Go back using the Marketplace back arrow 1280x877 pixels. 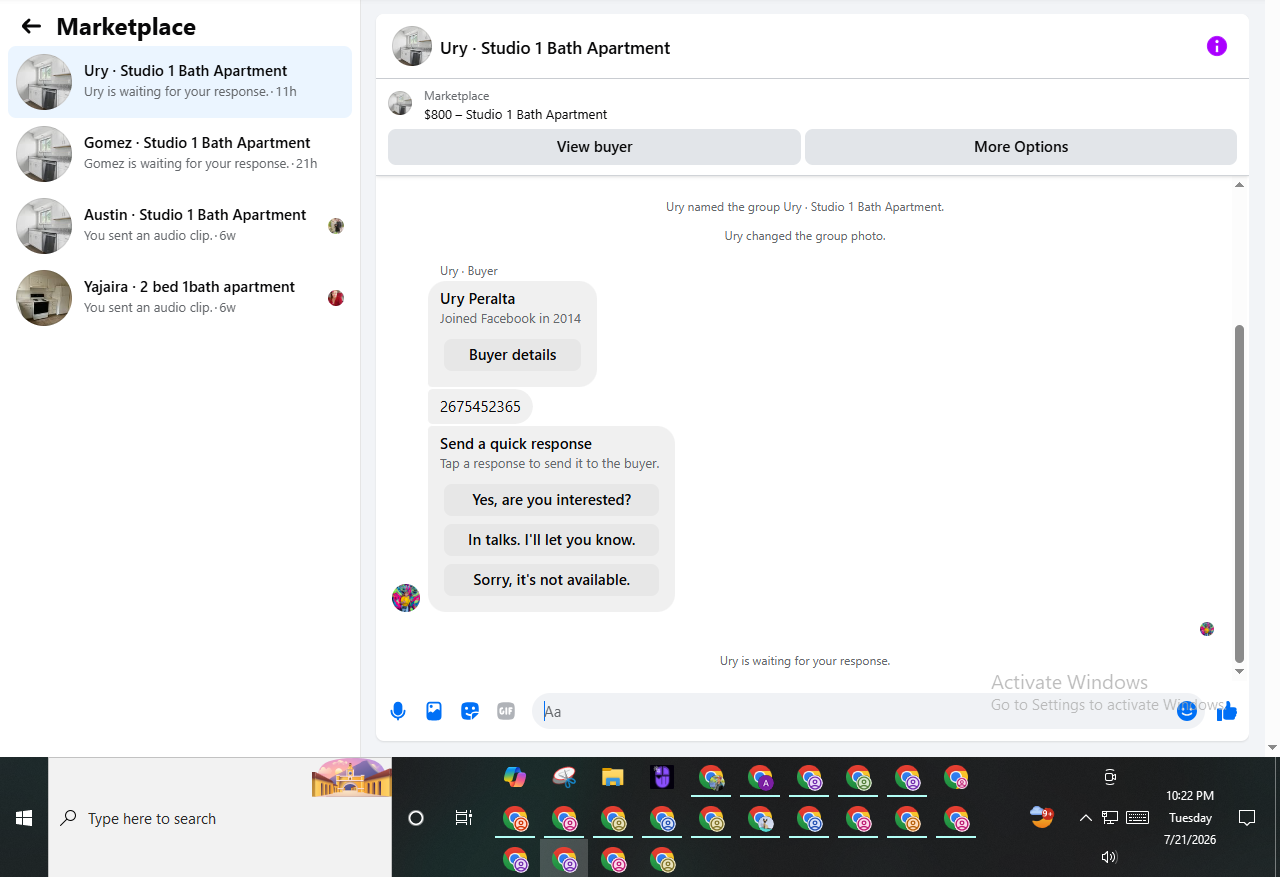[x=31, y=27]
